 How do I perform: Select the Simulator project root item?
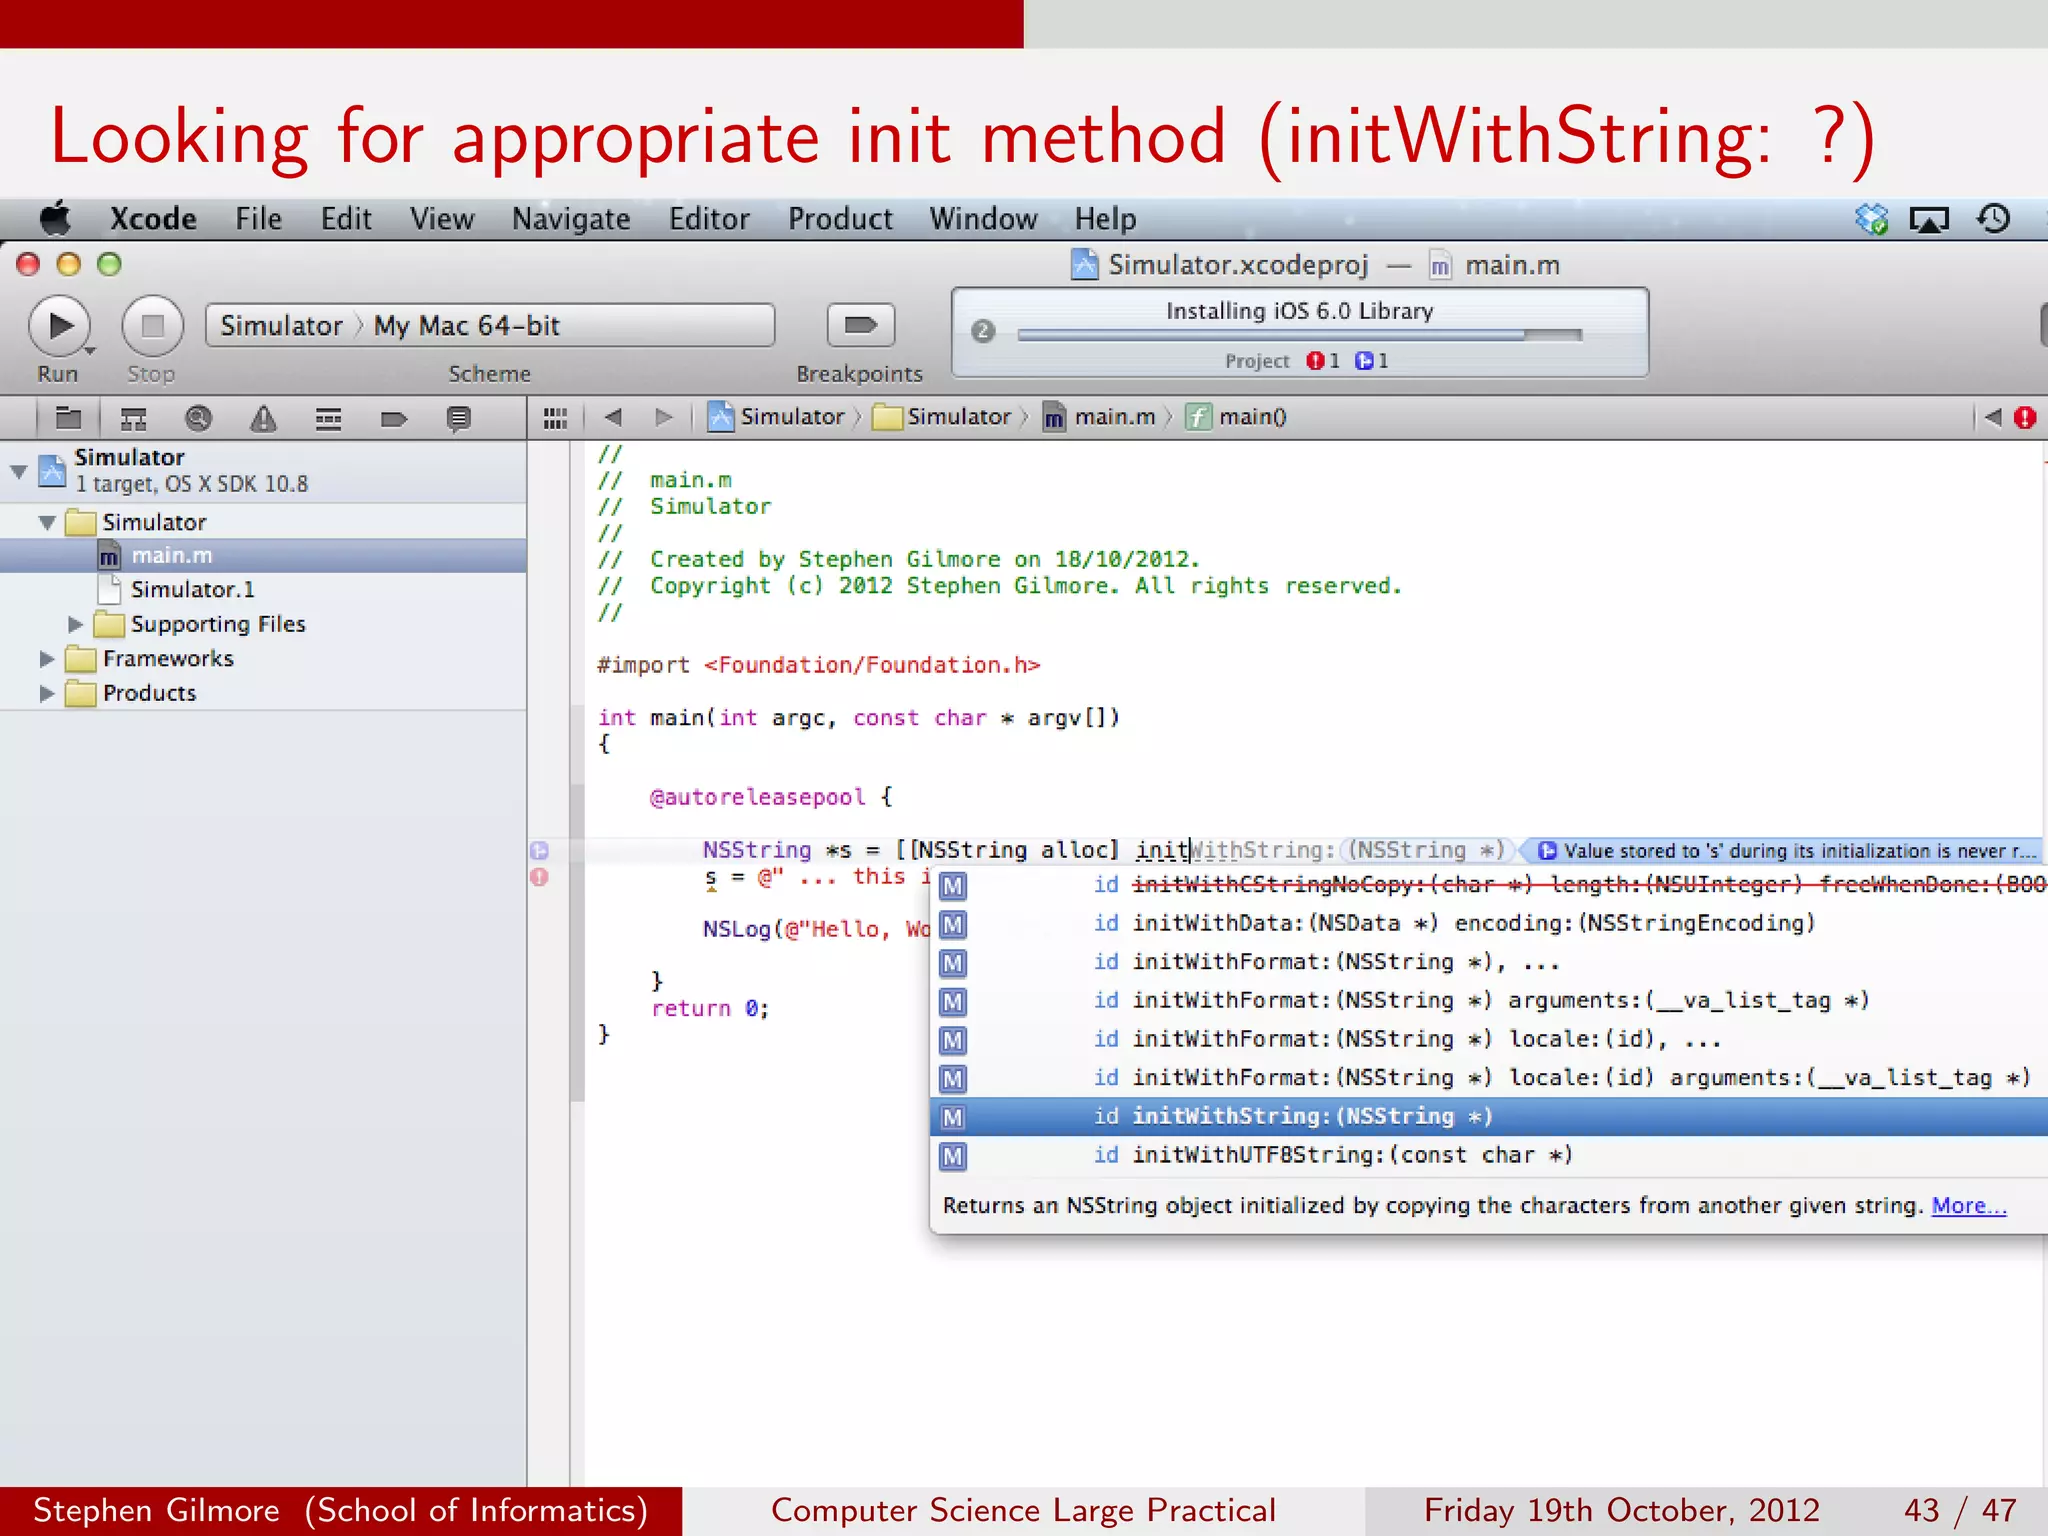coord(263,470)
